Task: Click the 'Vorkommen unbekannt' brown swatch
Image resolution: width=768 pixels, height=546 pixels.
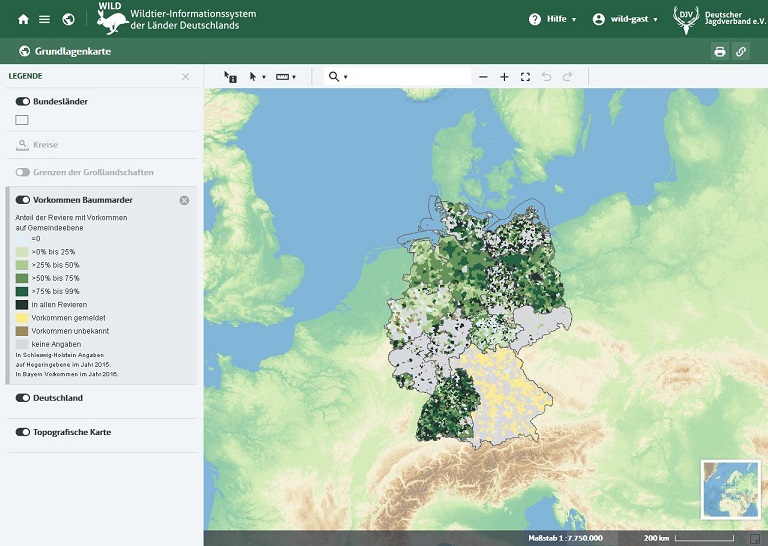Action: point(22,331)
